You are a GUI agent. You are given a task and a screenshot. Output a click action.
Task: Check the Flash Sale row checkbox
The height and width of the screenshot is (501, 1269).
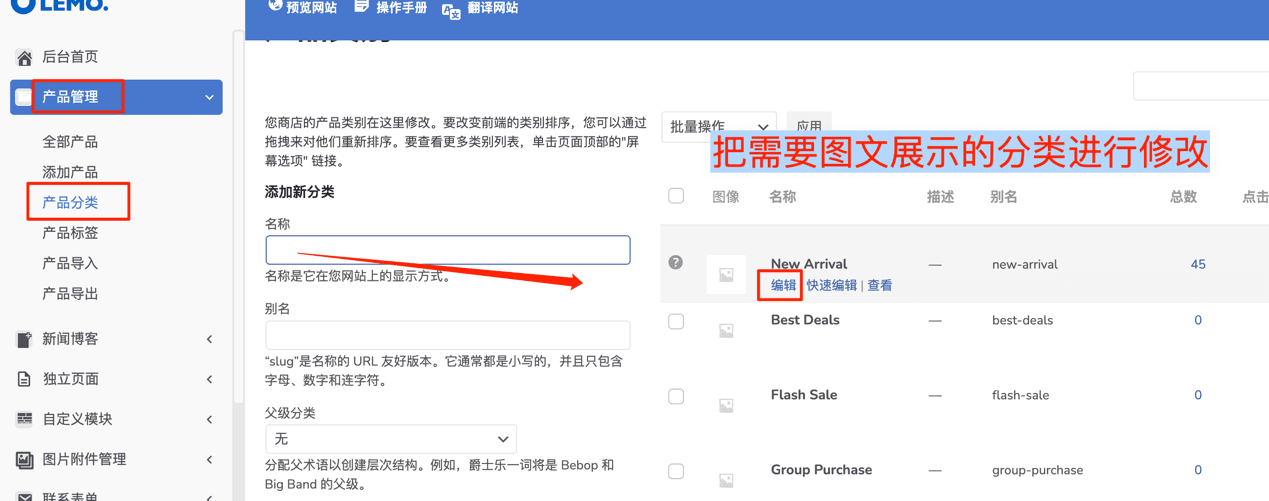(676, 396)
